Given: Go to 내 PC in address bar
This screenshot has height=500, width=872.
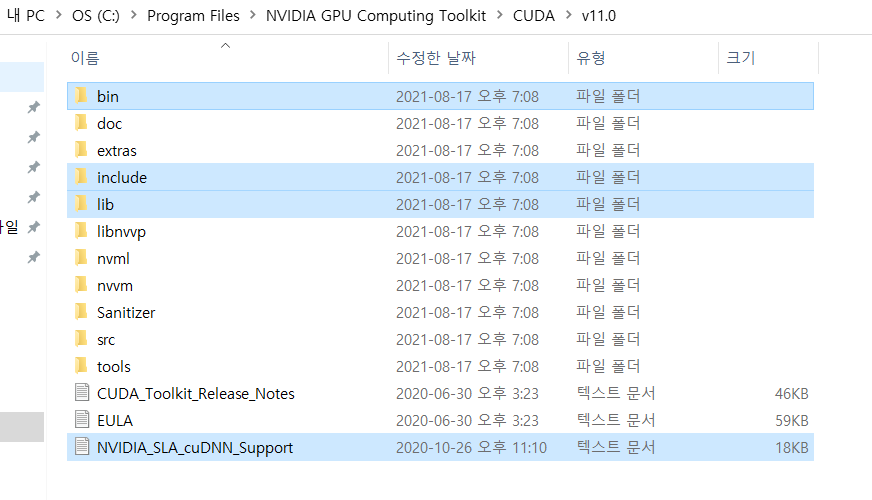Looking at the screenshot, I should (26, 16).
